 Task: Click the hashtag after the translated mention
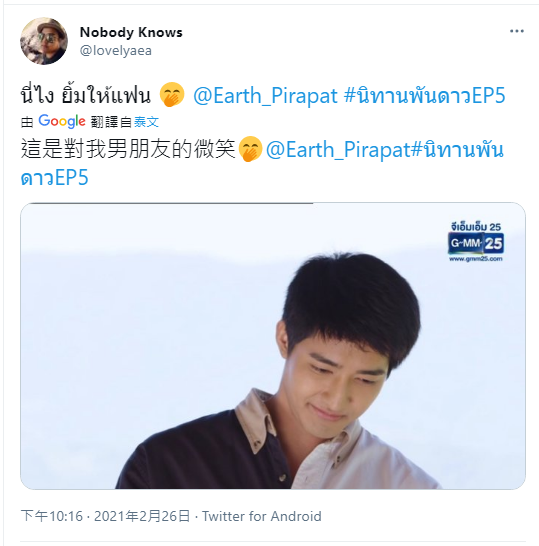coord(457,150)
